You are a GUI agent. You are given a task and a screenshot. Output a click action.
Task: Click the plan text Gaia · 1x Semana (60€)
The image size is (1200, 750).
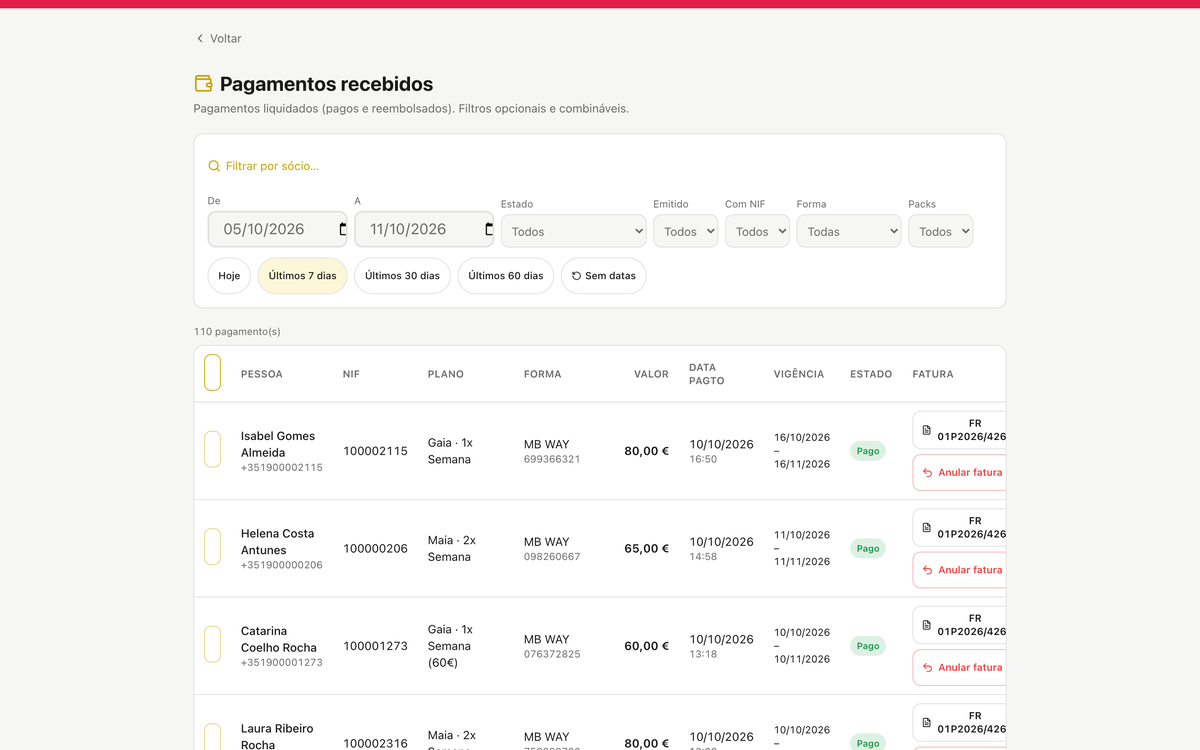pos(450,646)
